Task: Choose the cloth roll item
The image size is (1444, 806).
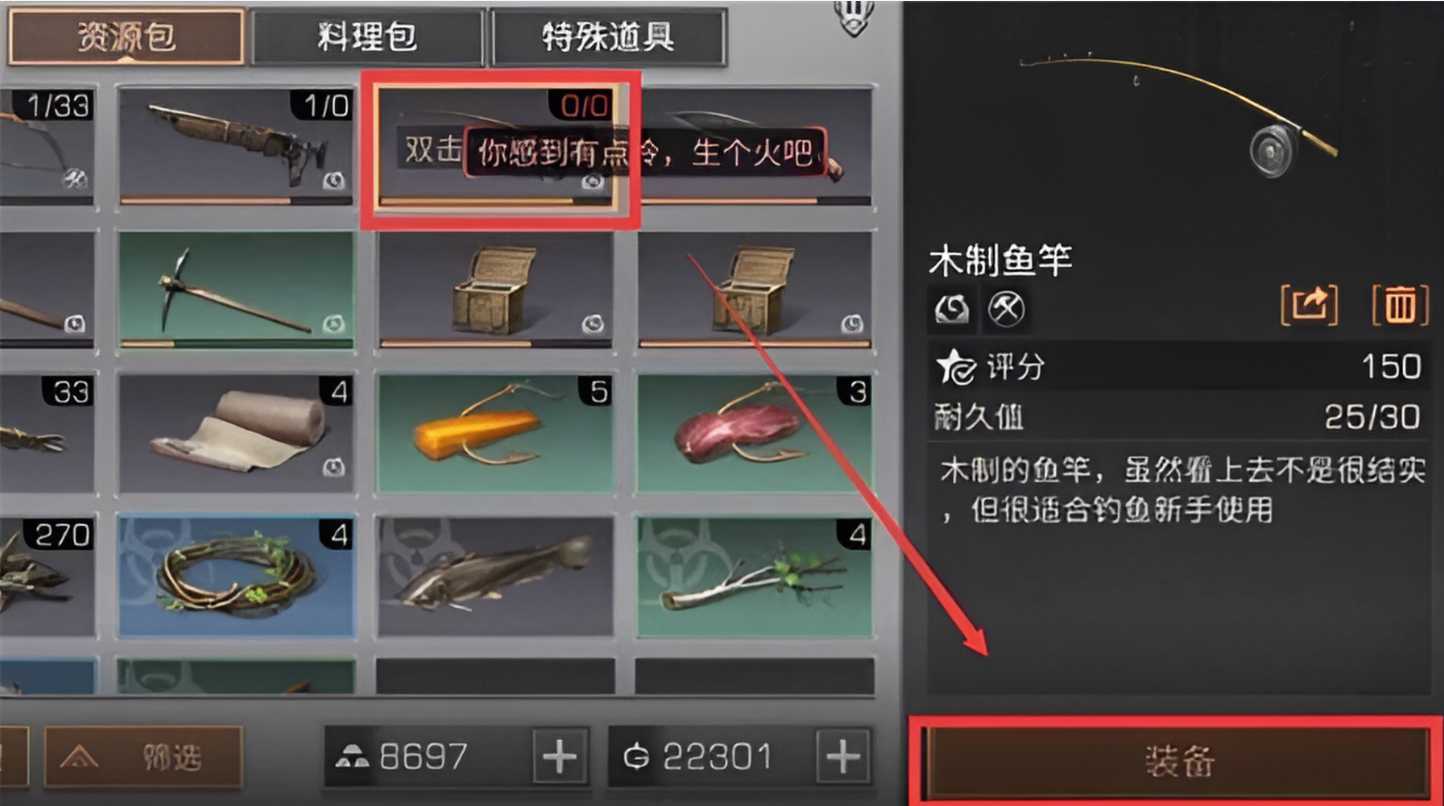Action: click(236, 434)
